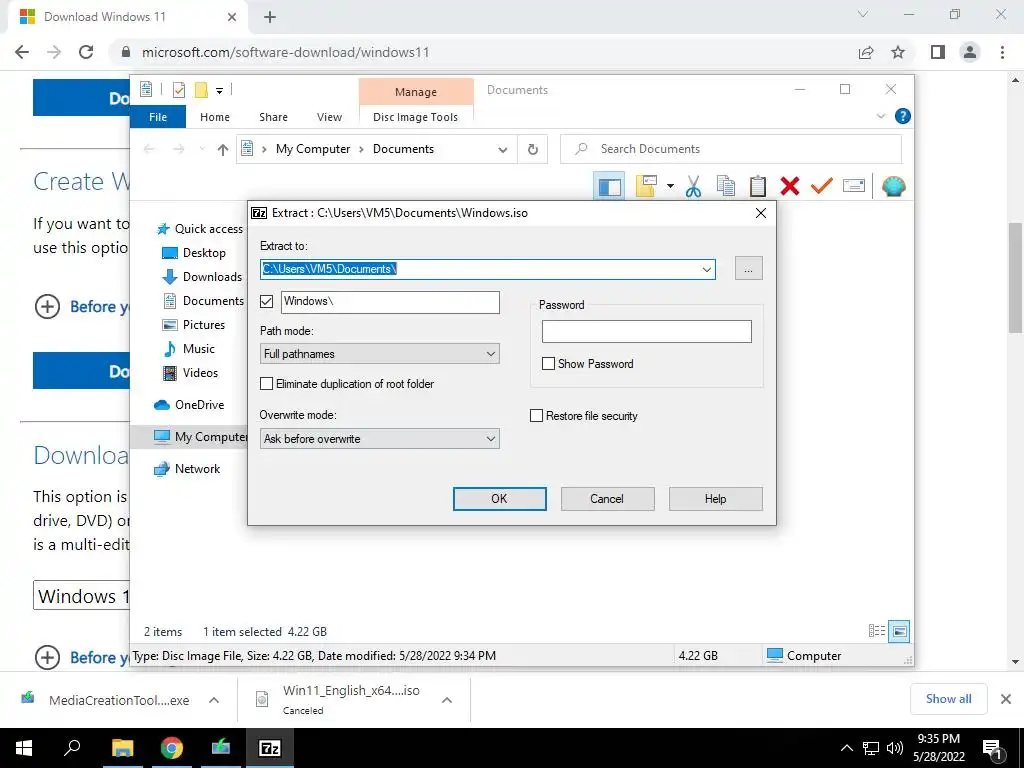Bookmark this page with the star icon
The image size is (1024, 768).
coord(898,52)
